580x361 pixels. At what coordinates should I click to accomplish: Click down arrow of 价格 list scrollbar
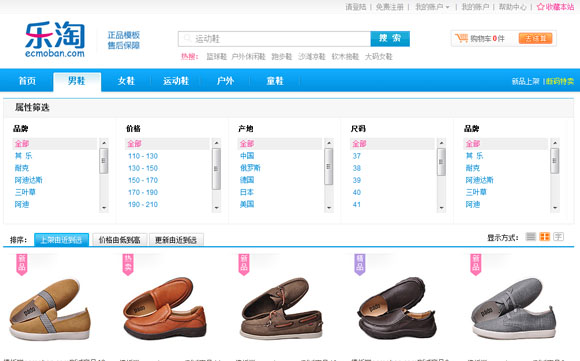click(x=216, y=208)
